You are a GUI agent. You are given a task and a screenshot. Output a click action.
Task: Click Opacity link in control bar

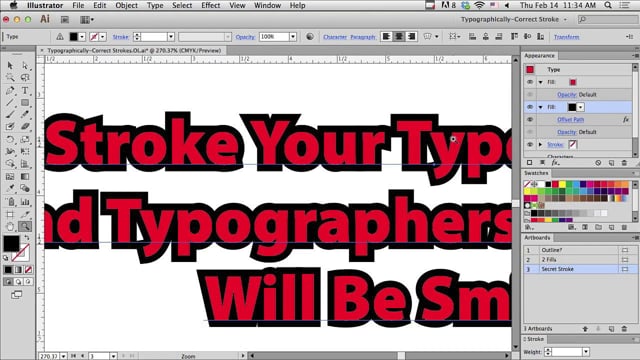[x=245, y=37]
